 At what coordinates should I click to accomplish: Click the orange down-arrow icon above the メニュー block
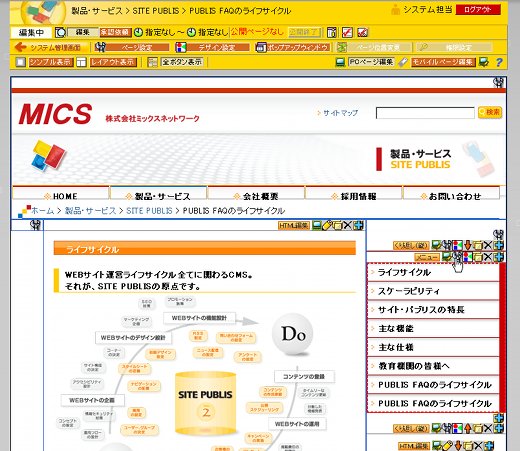[468, 245]
